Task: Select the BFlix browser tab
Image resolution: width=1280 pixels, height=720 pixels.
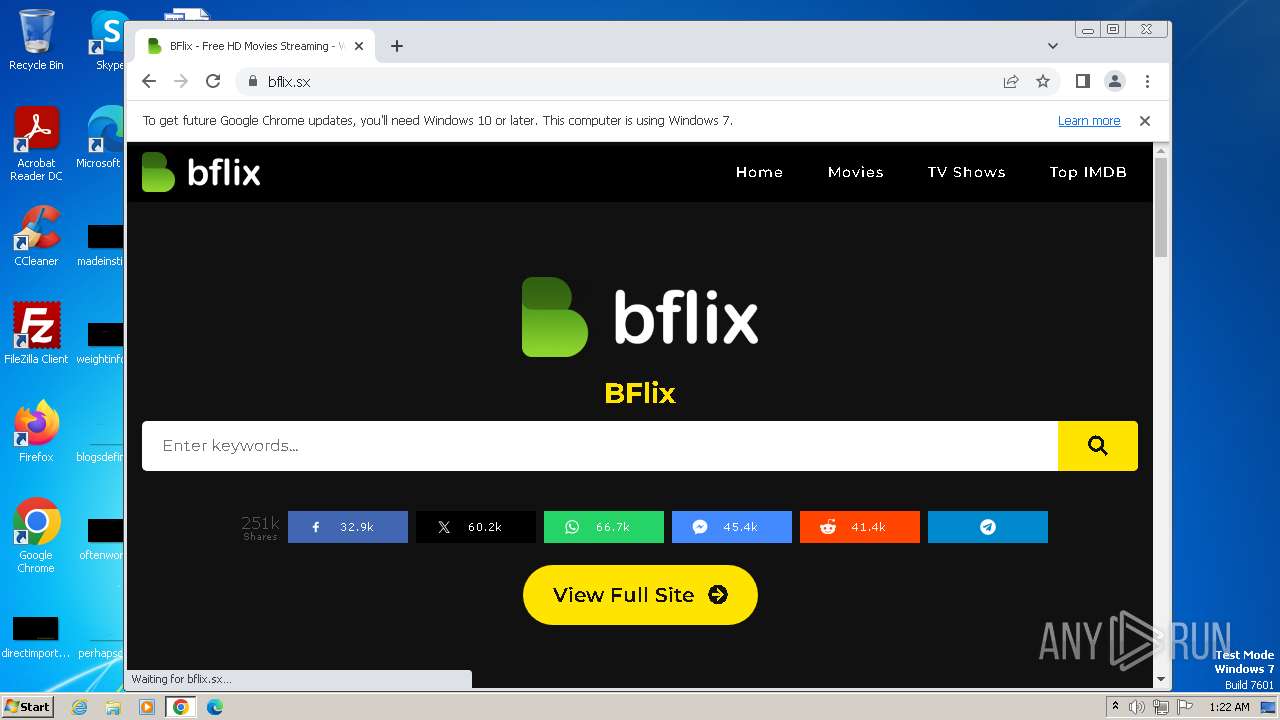Action: click(255, 46)
